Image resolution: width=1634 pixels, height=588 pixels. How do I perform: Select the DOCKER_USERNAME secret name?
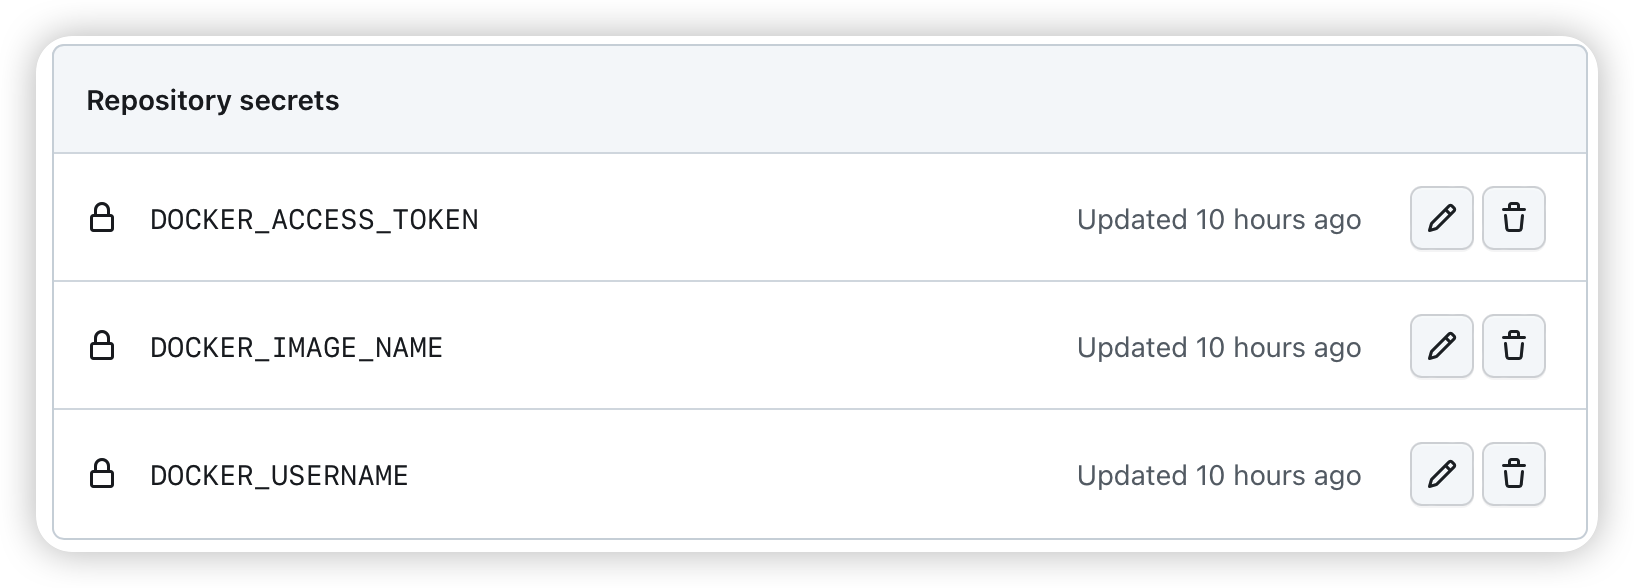point(279,476)
